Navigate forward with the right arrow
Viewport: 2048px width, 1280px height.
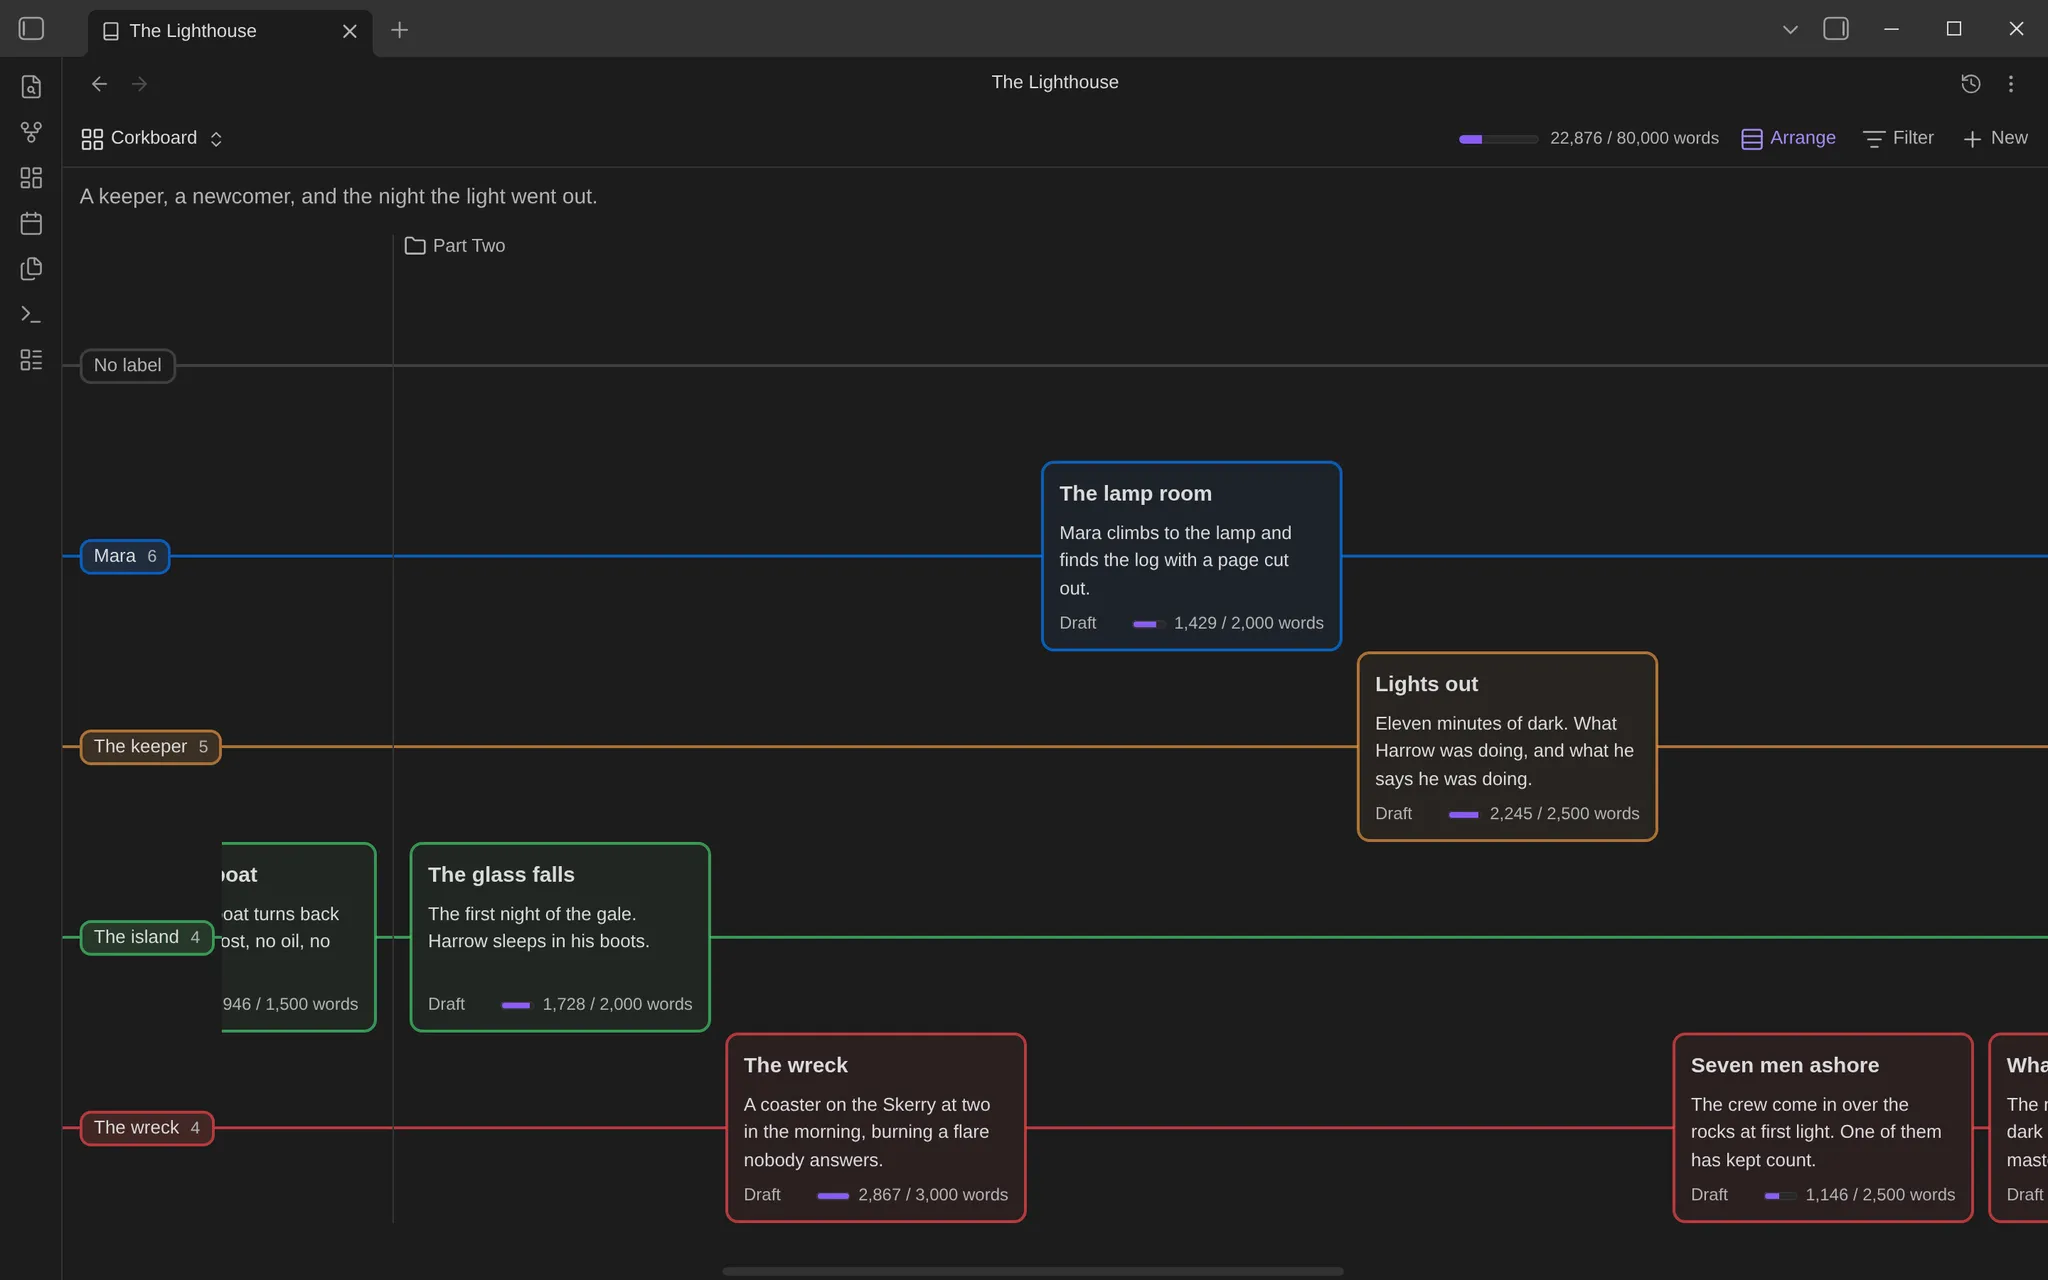point(139,84)
